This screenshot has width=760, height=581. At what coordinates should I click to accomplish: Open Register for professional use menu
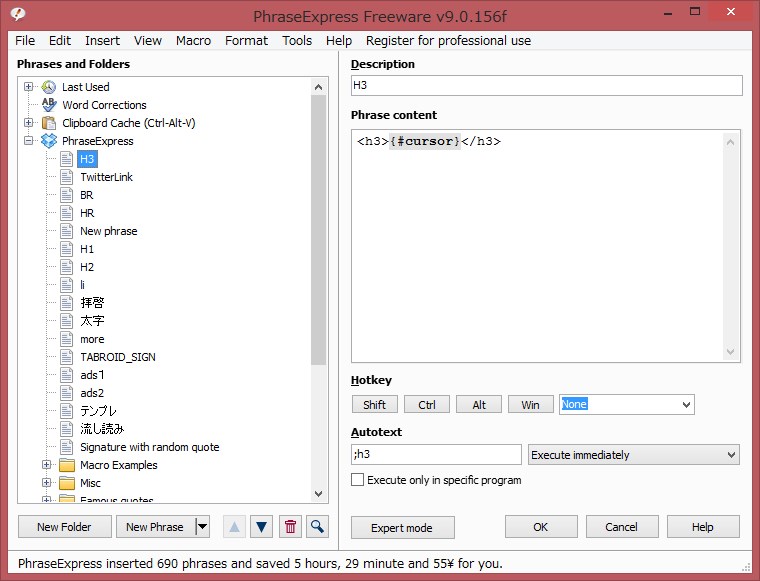point(448,41)
